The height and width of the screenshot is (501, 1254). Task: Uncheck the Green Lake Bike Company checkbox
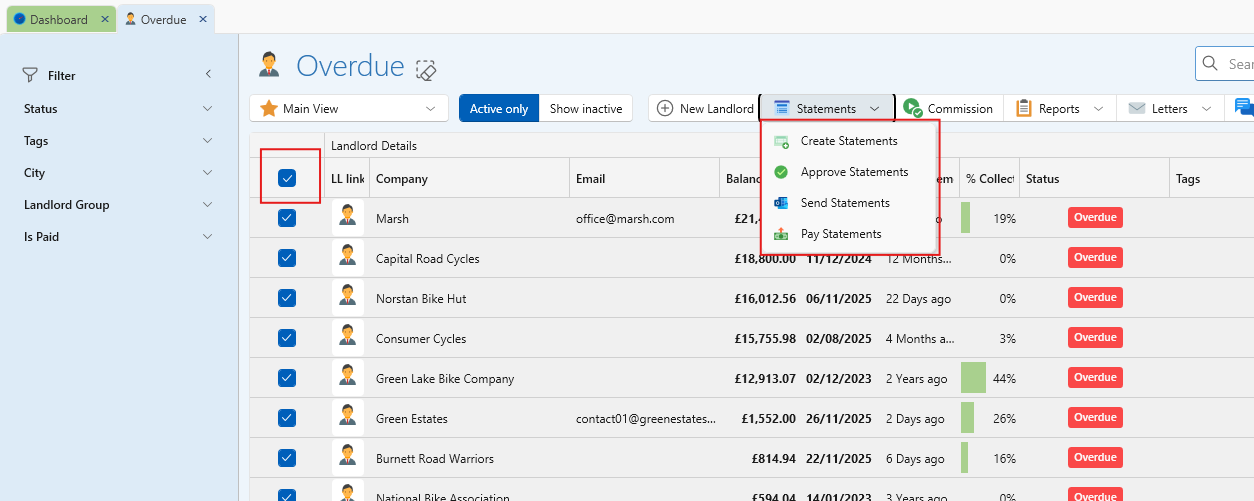point(287,378)
